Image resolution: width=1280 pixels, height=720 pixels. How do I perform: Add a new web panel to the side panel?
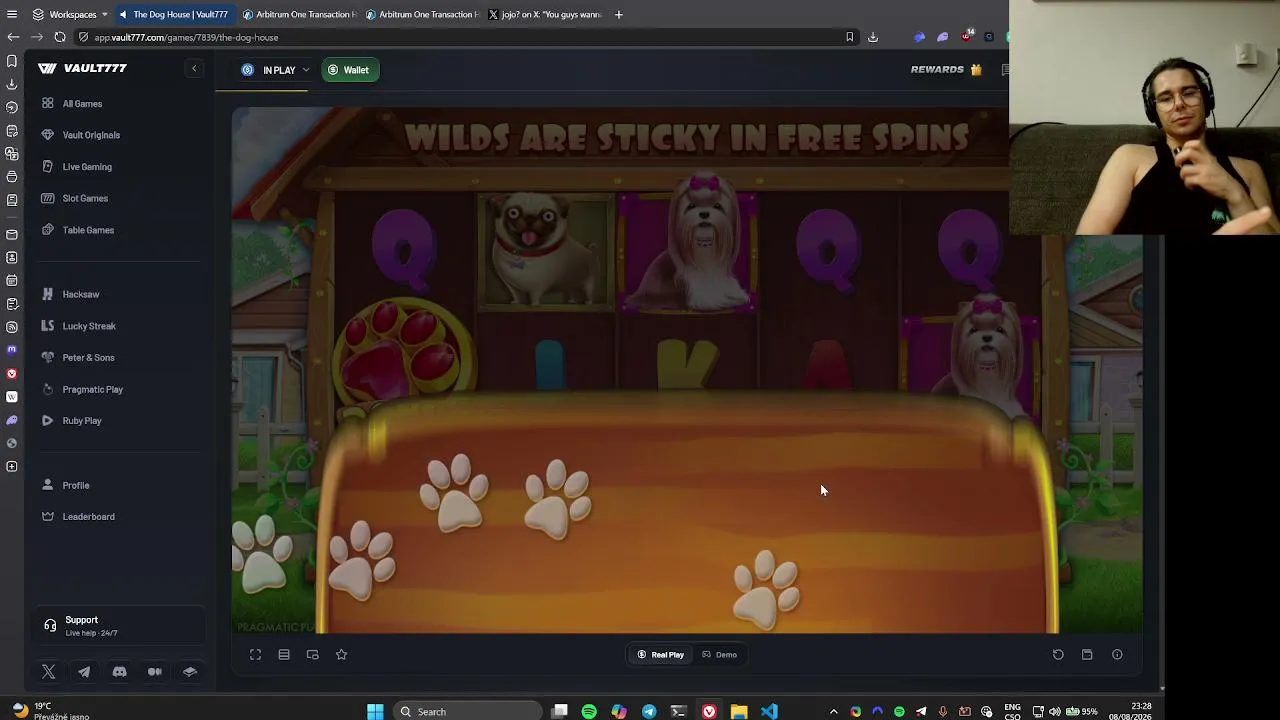[x=12, y=466]
